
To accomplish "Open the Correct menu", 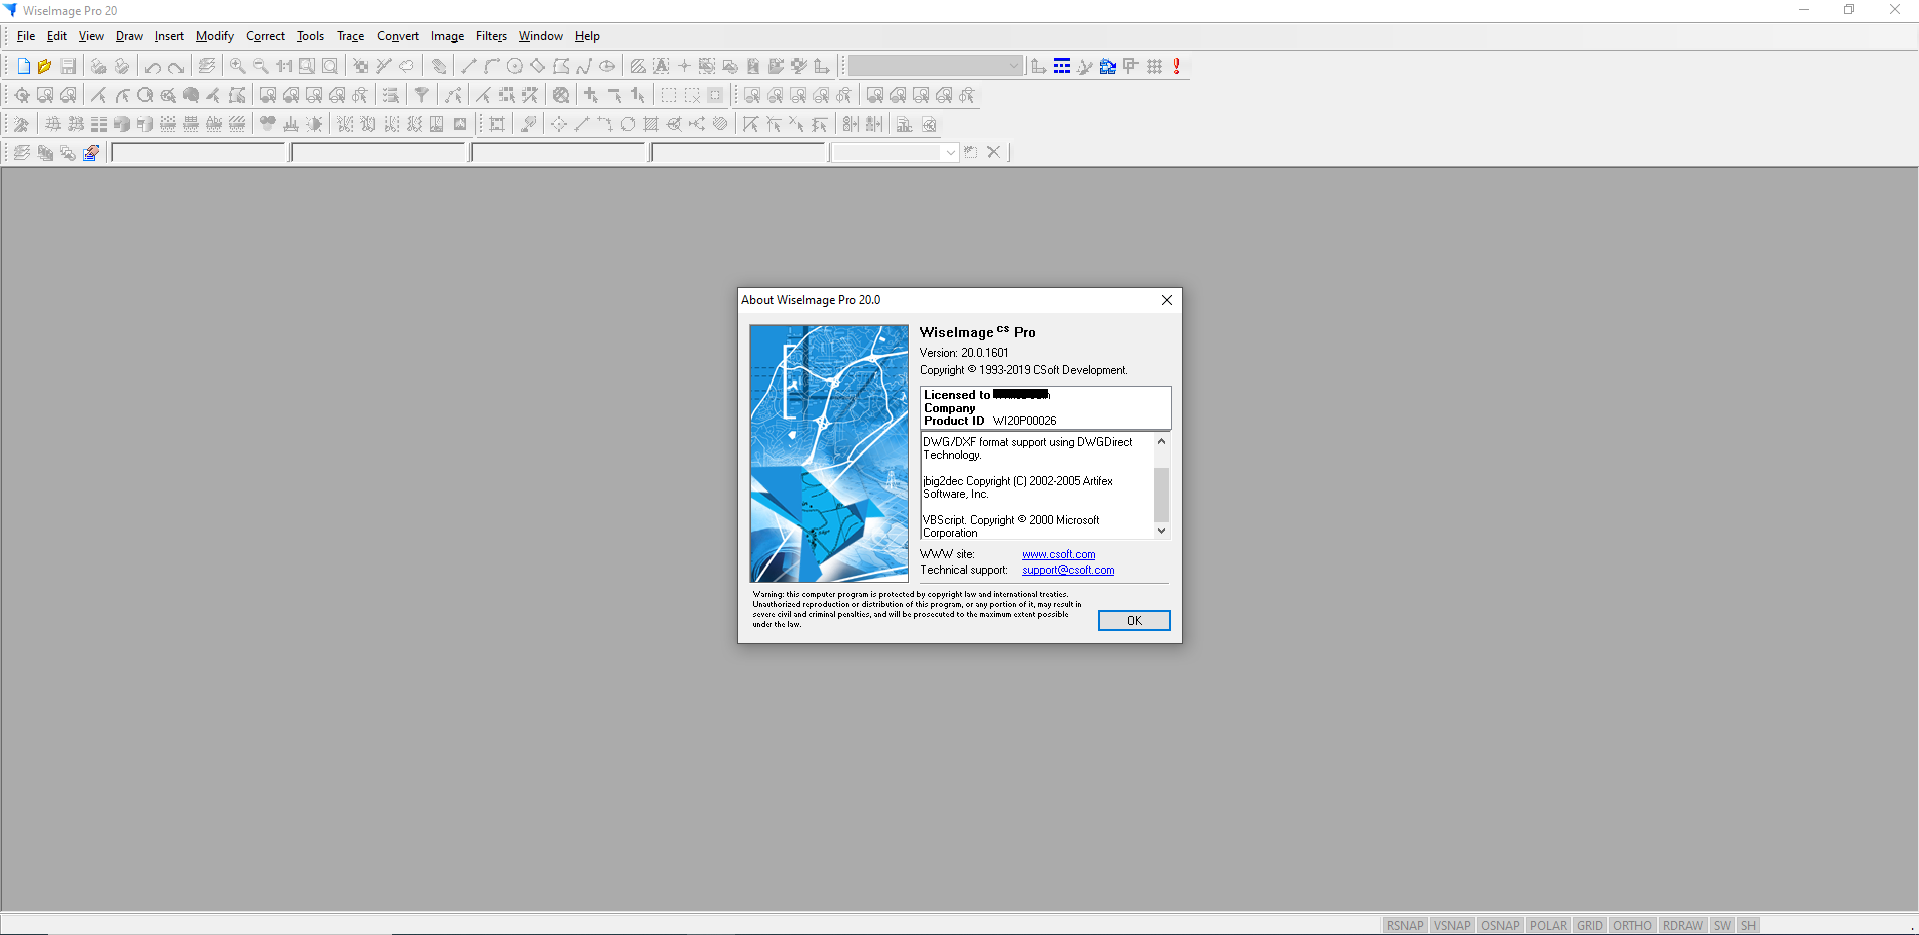I will tap(266, 36).
